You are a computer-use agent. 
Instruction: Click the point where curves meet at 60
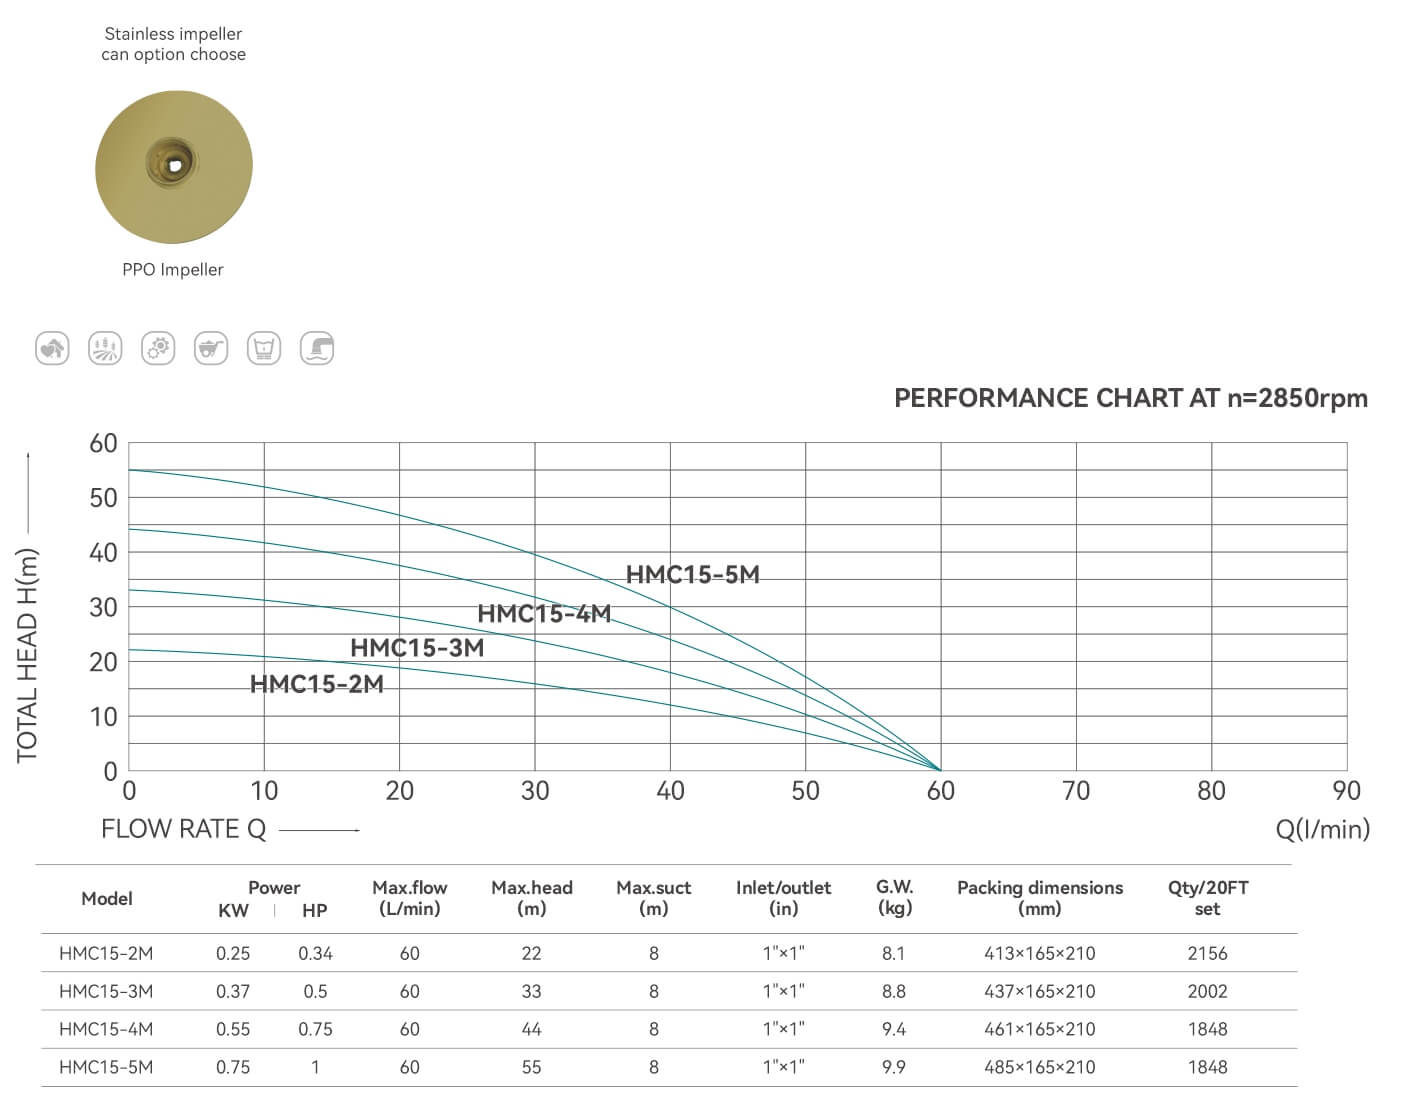click(940, 770)
